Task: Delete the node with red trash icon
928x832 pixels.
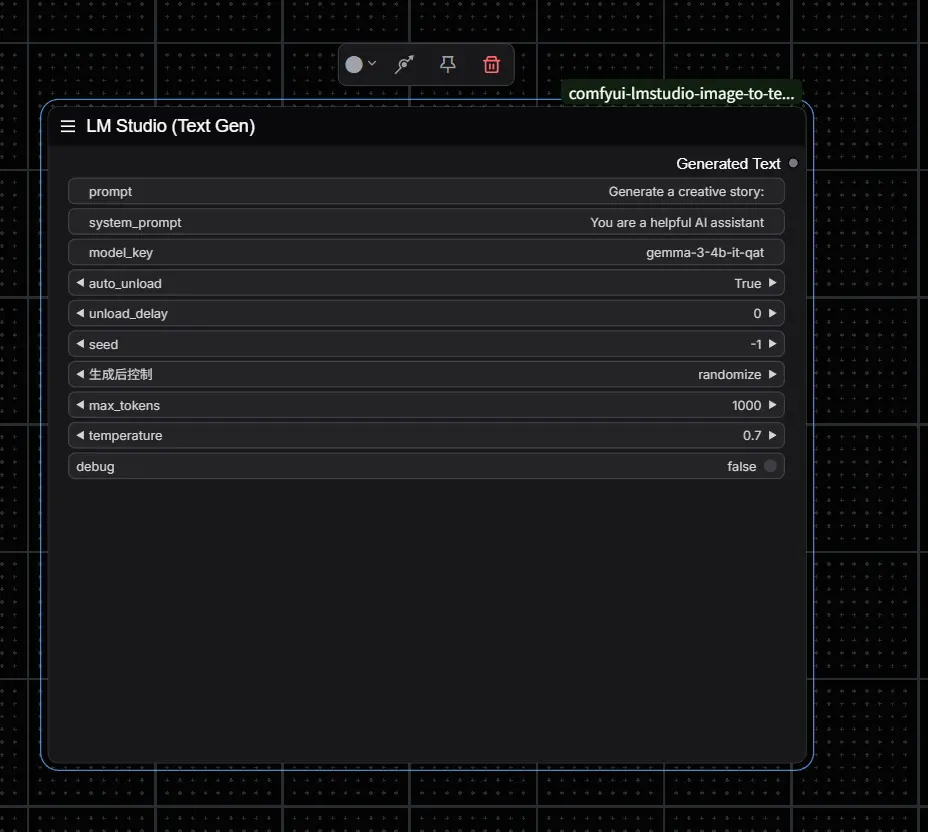Action: (x=491, y=65)
